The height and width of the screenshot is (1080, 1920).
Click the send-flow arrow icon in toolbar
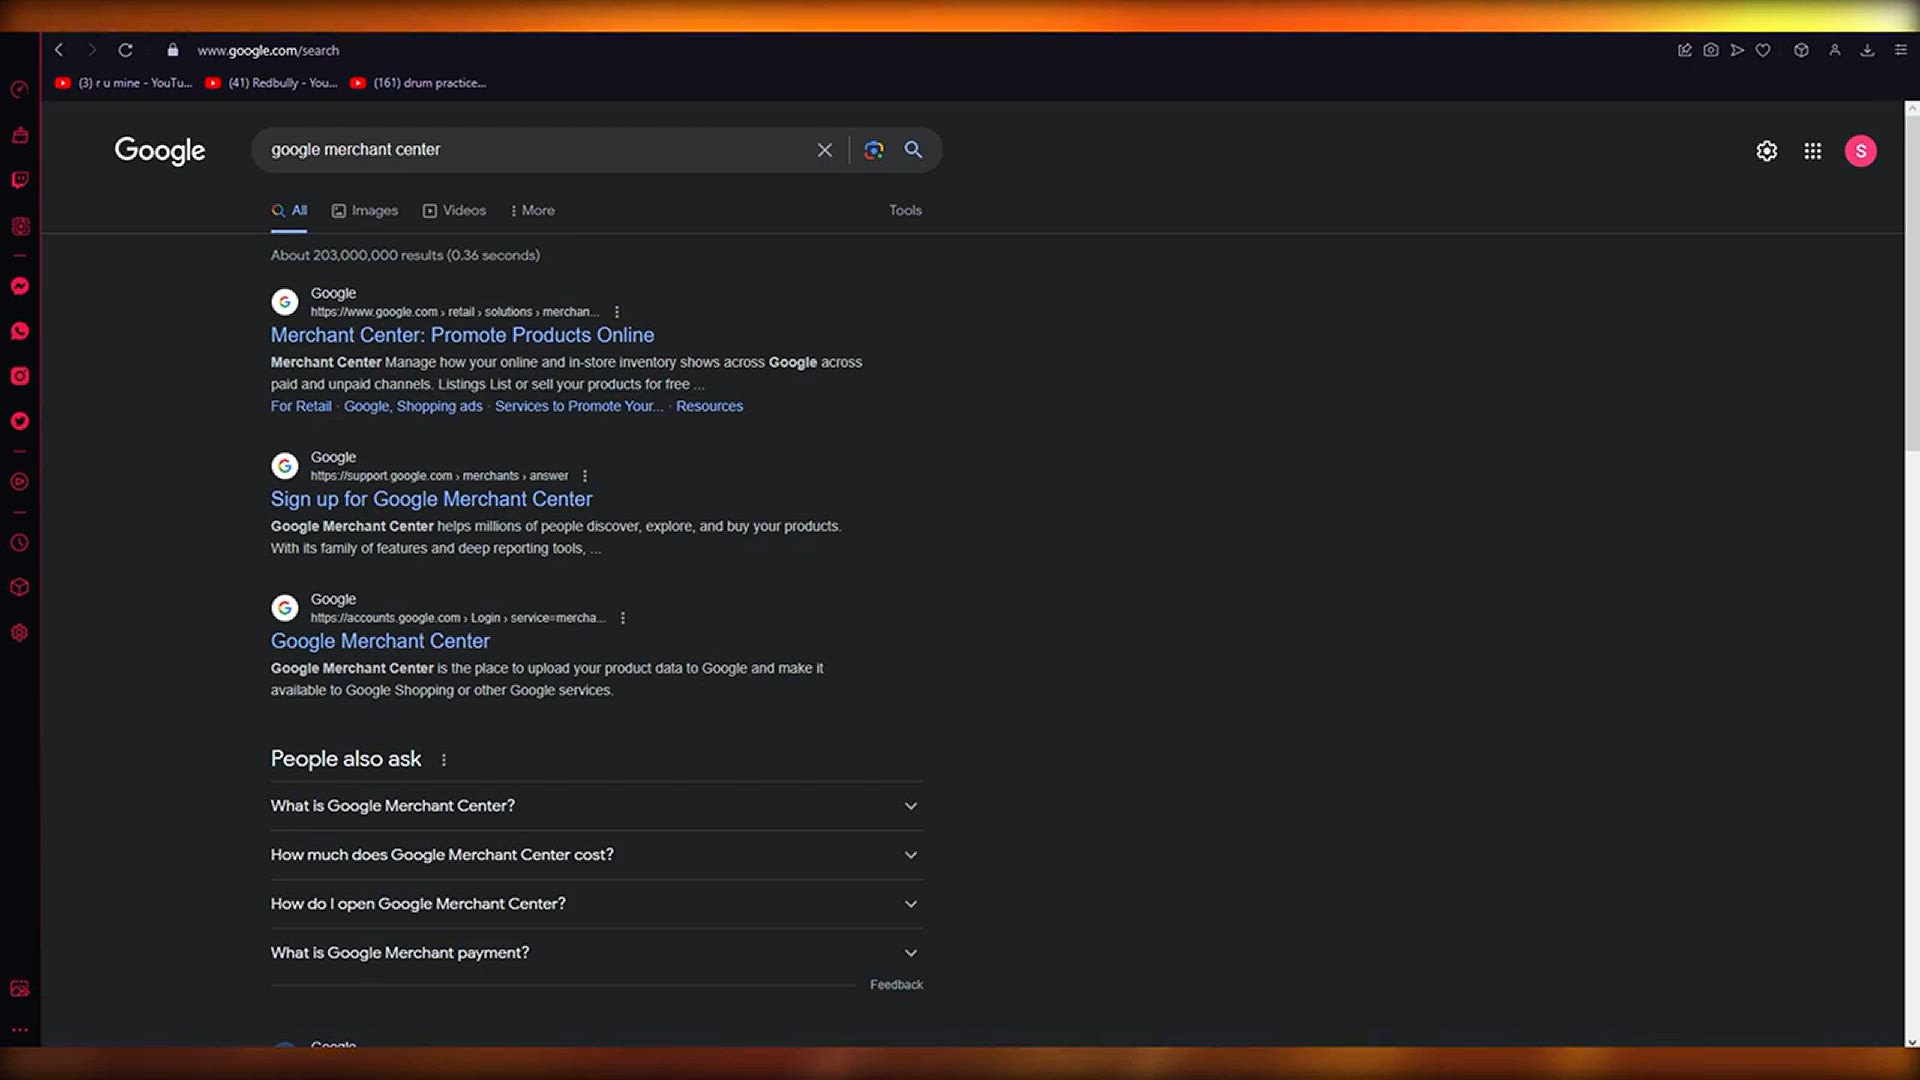1737,50
